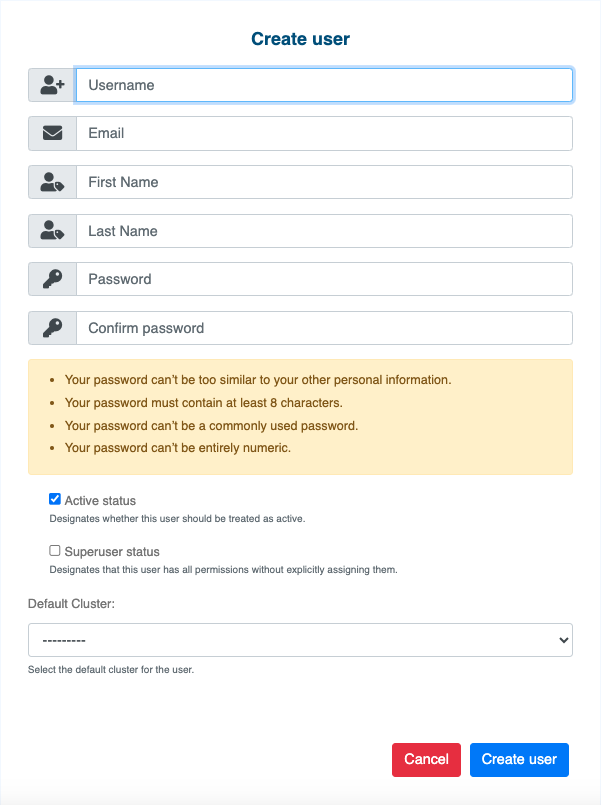The height and width of the screenshot is (805, 601).
Task: Click the Active status label text
Action: pyautogui.click(x=100, y=501)
